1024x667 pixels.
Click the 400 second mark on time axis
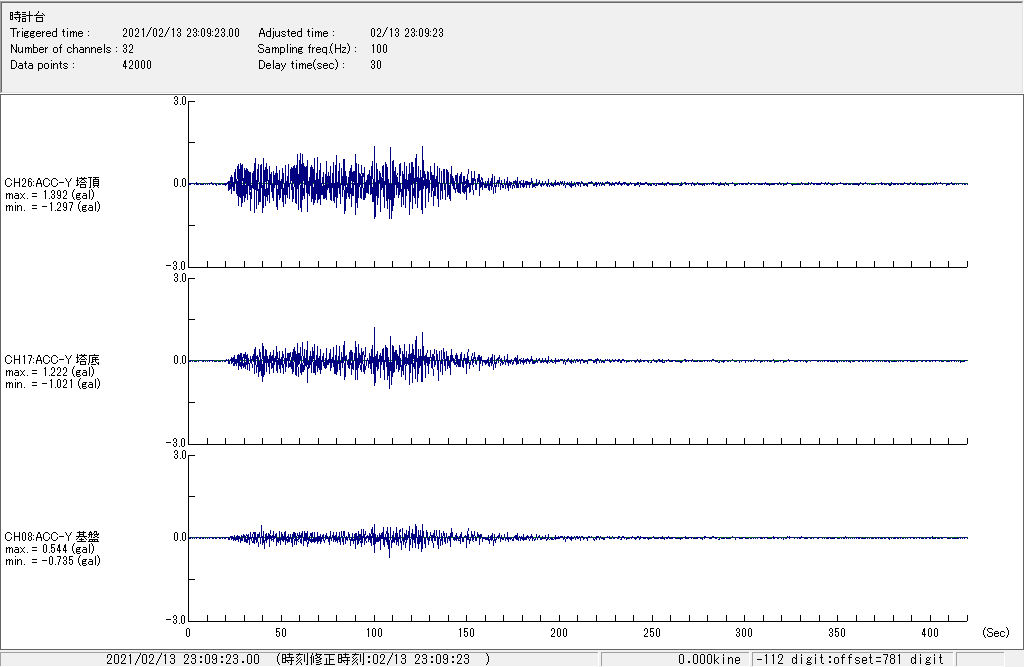(x=929, y=633)
